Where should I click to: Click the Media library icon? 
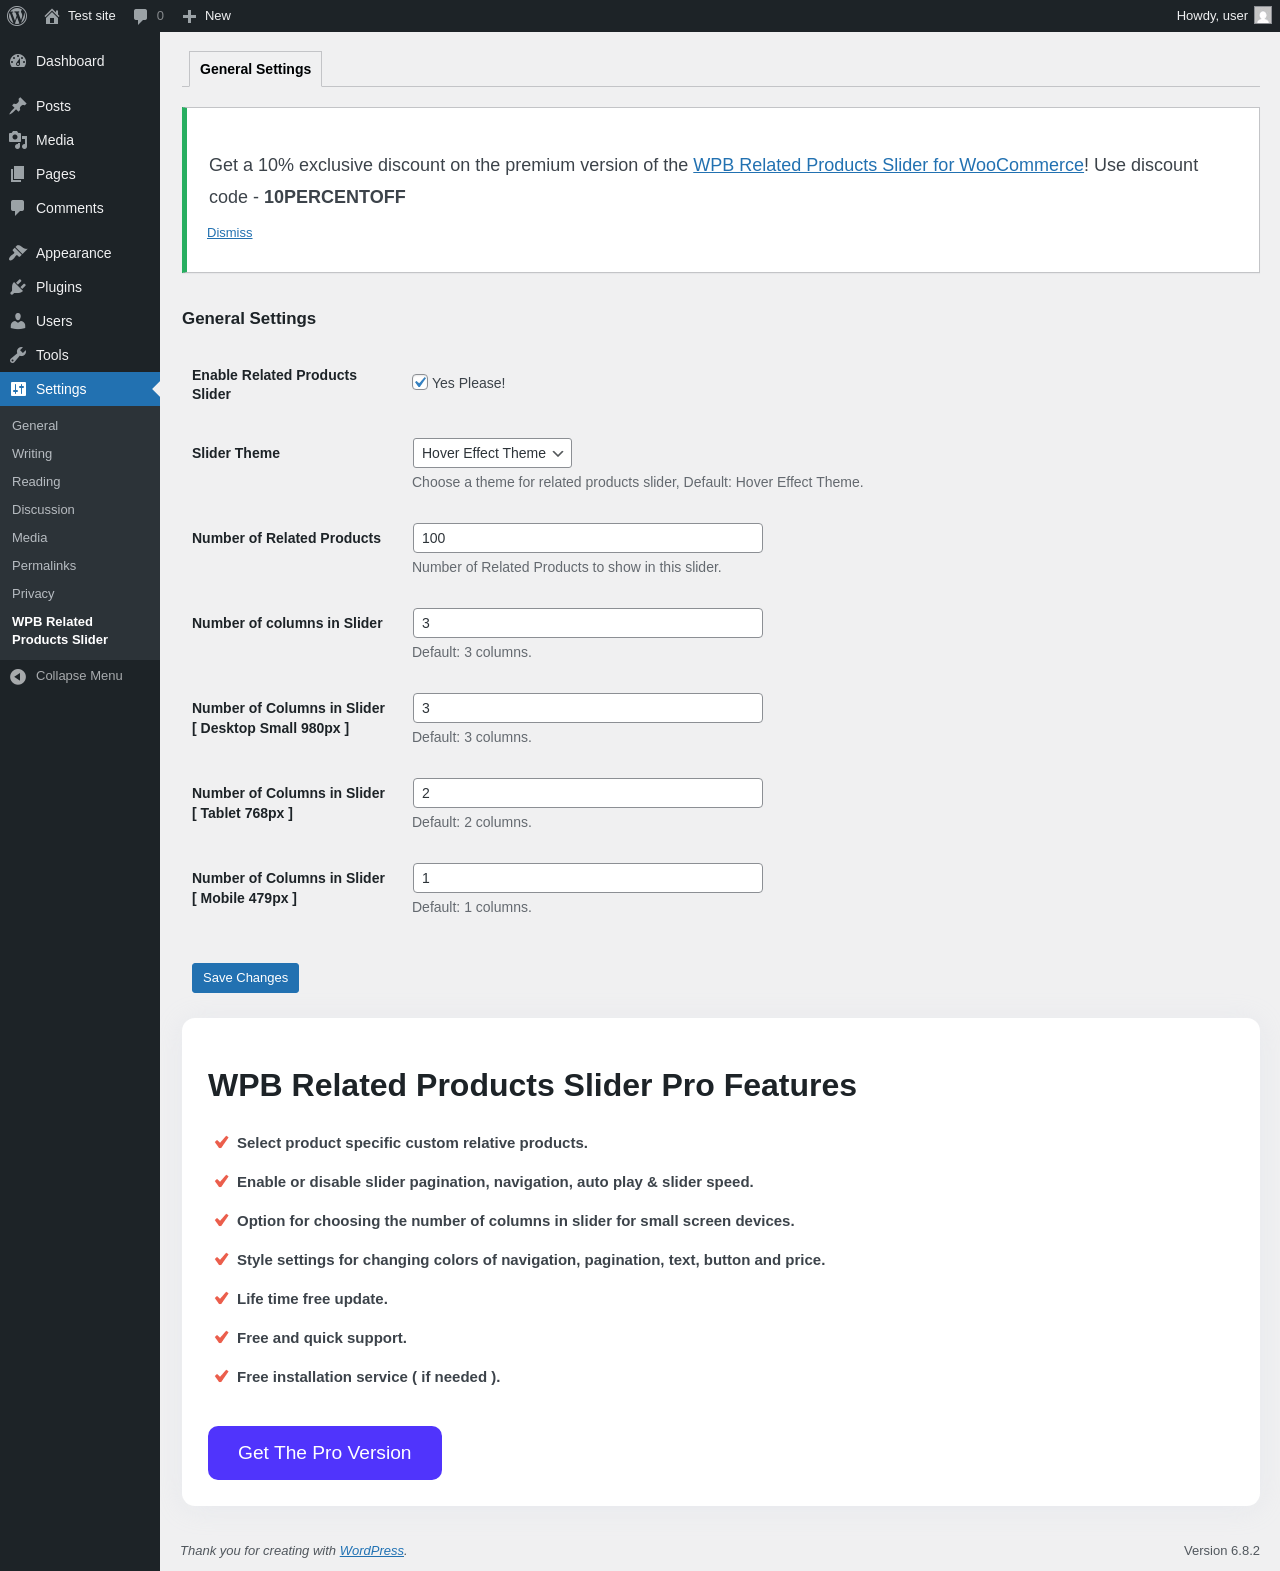18,140
